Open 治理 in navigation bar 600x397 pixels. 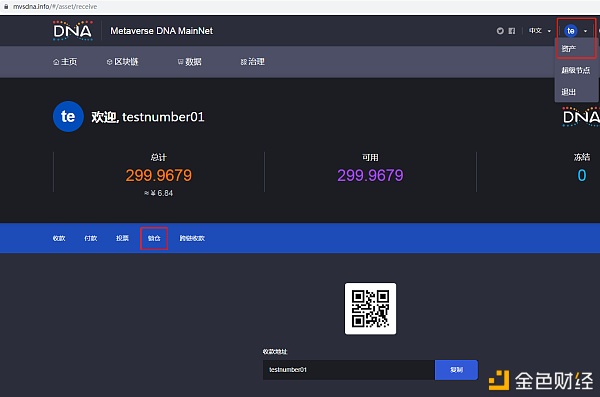253,62
